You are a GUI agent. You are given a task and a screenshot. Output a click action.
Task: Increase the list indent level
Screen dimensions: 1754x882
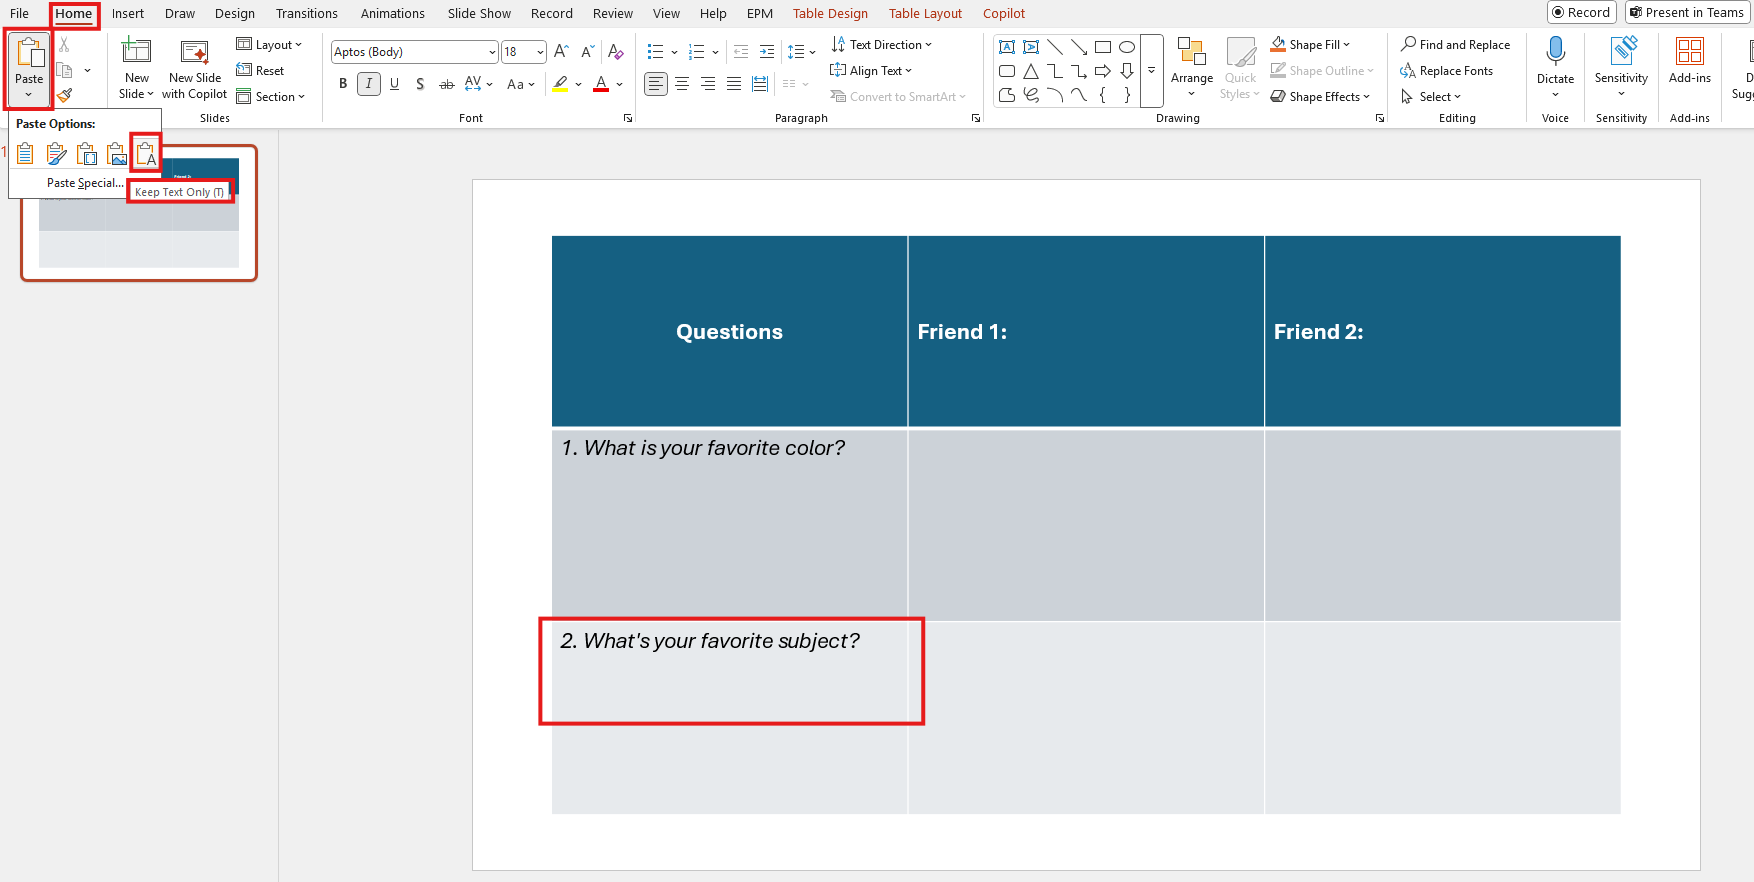(767, 51)
